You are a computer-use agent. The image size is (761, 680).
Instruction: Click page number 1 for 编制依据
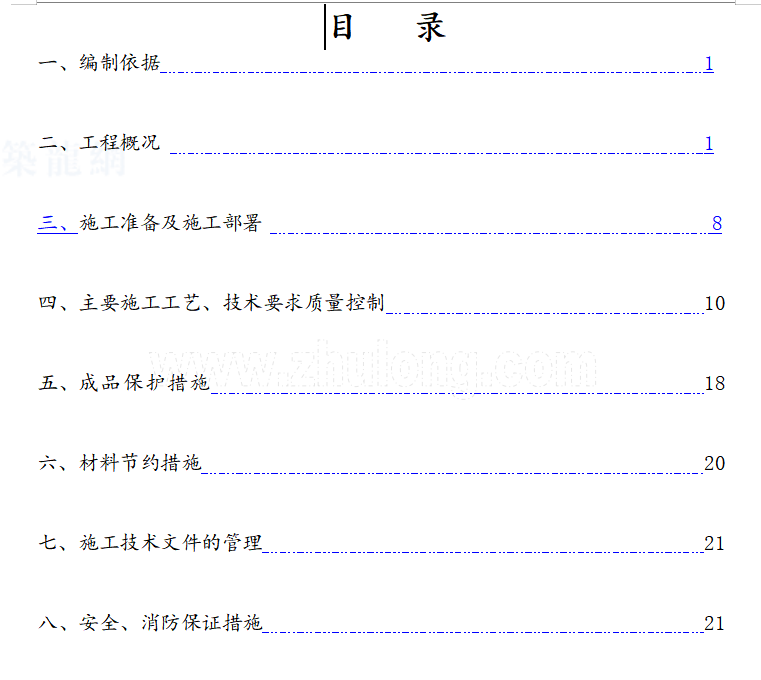pos(709,64)
